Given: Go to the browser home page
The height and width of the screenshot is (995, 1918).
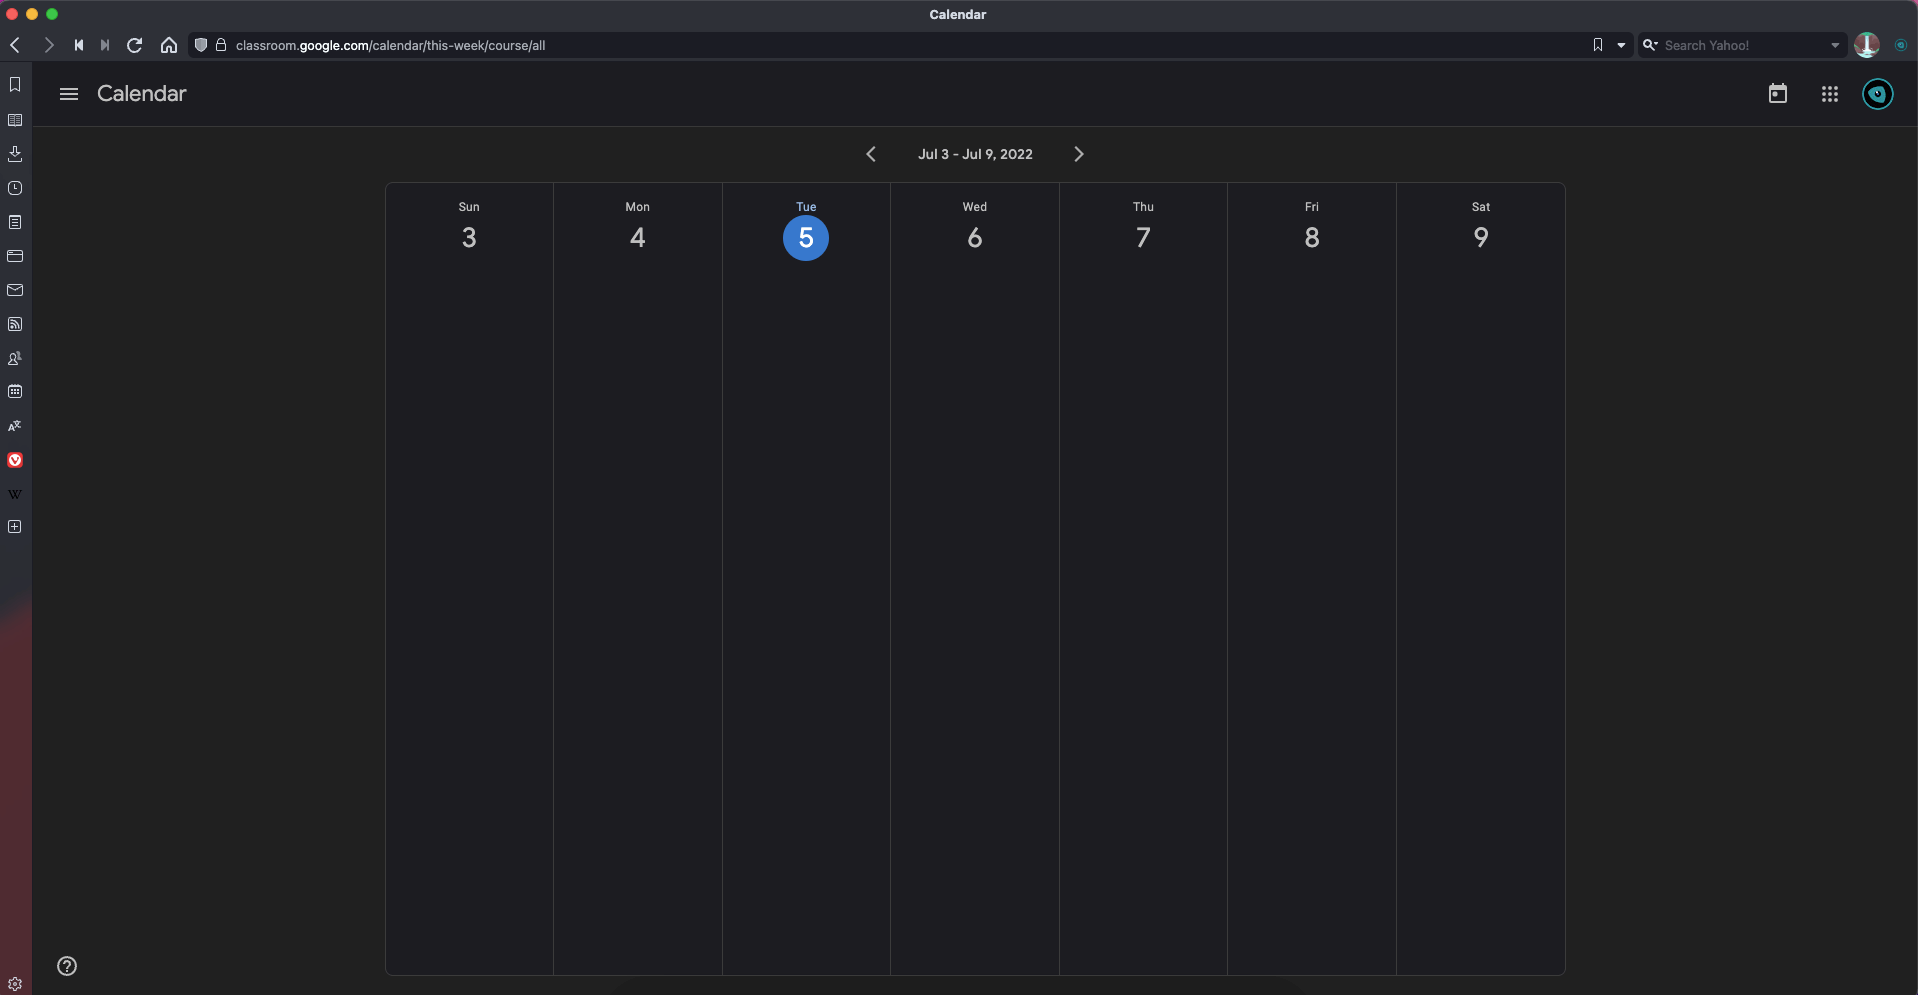Looking at the screenshot, I should (x=169, y=45).
